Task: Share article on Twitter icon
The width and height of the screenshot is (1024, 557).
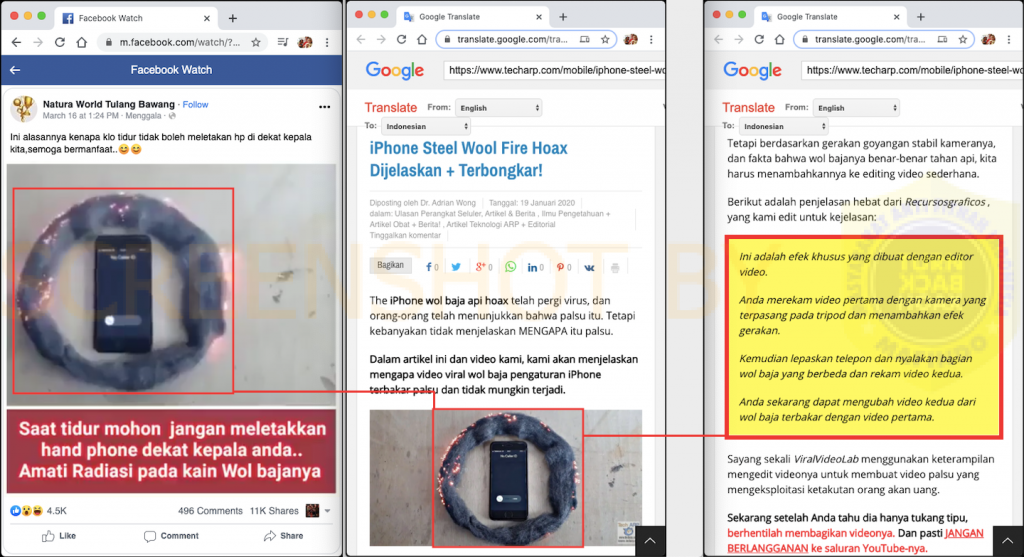Action: 456,267
